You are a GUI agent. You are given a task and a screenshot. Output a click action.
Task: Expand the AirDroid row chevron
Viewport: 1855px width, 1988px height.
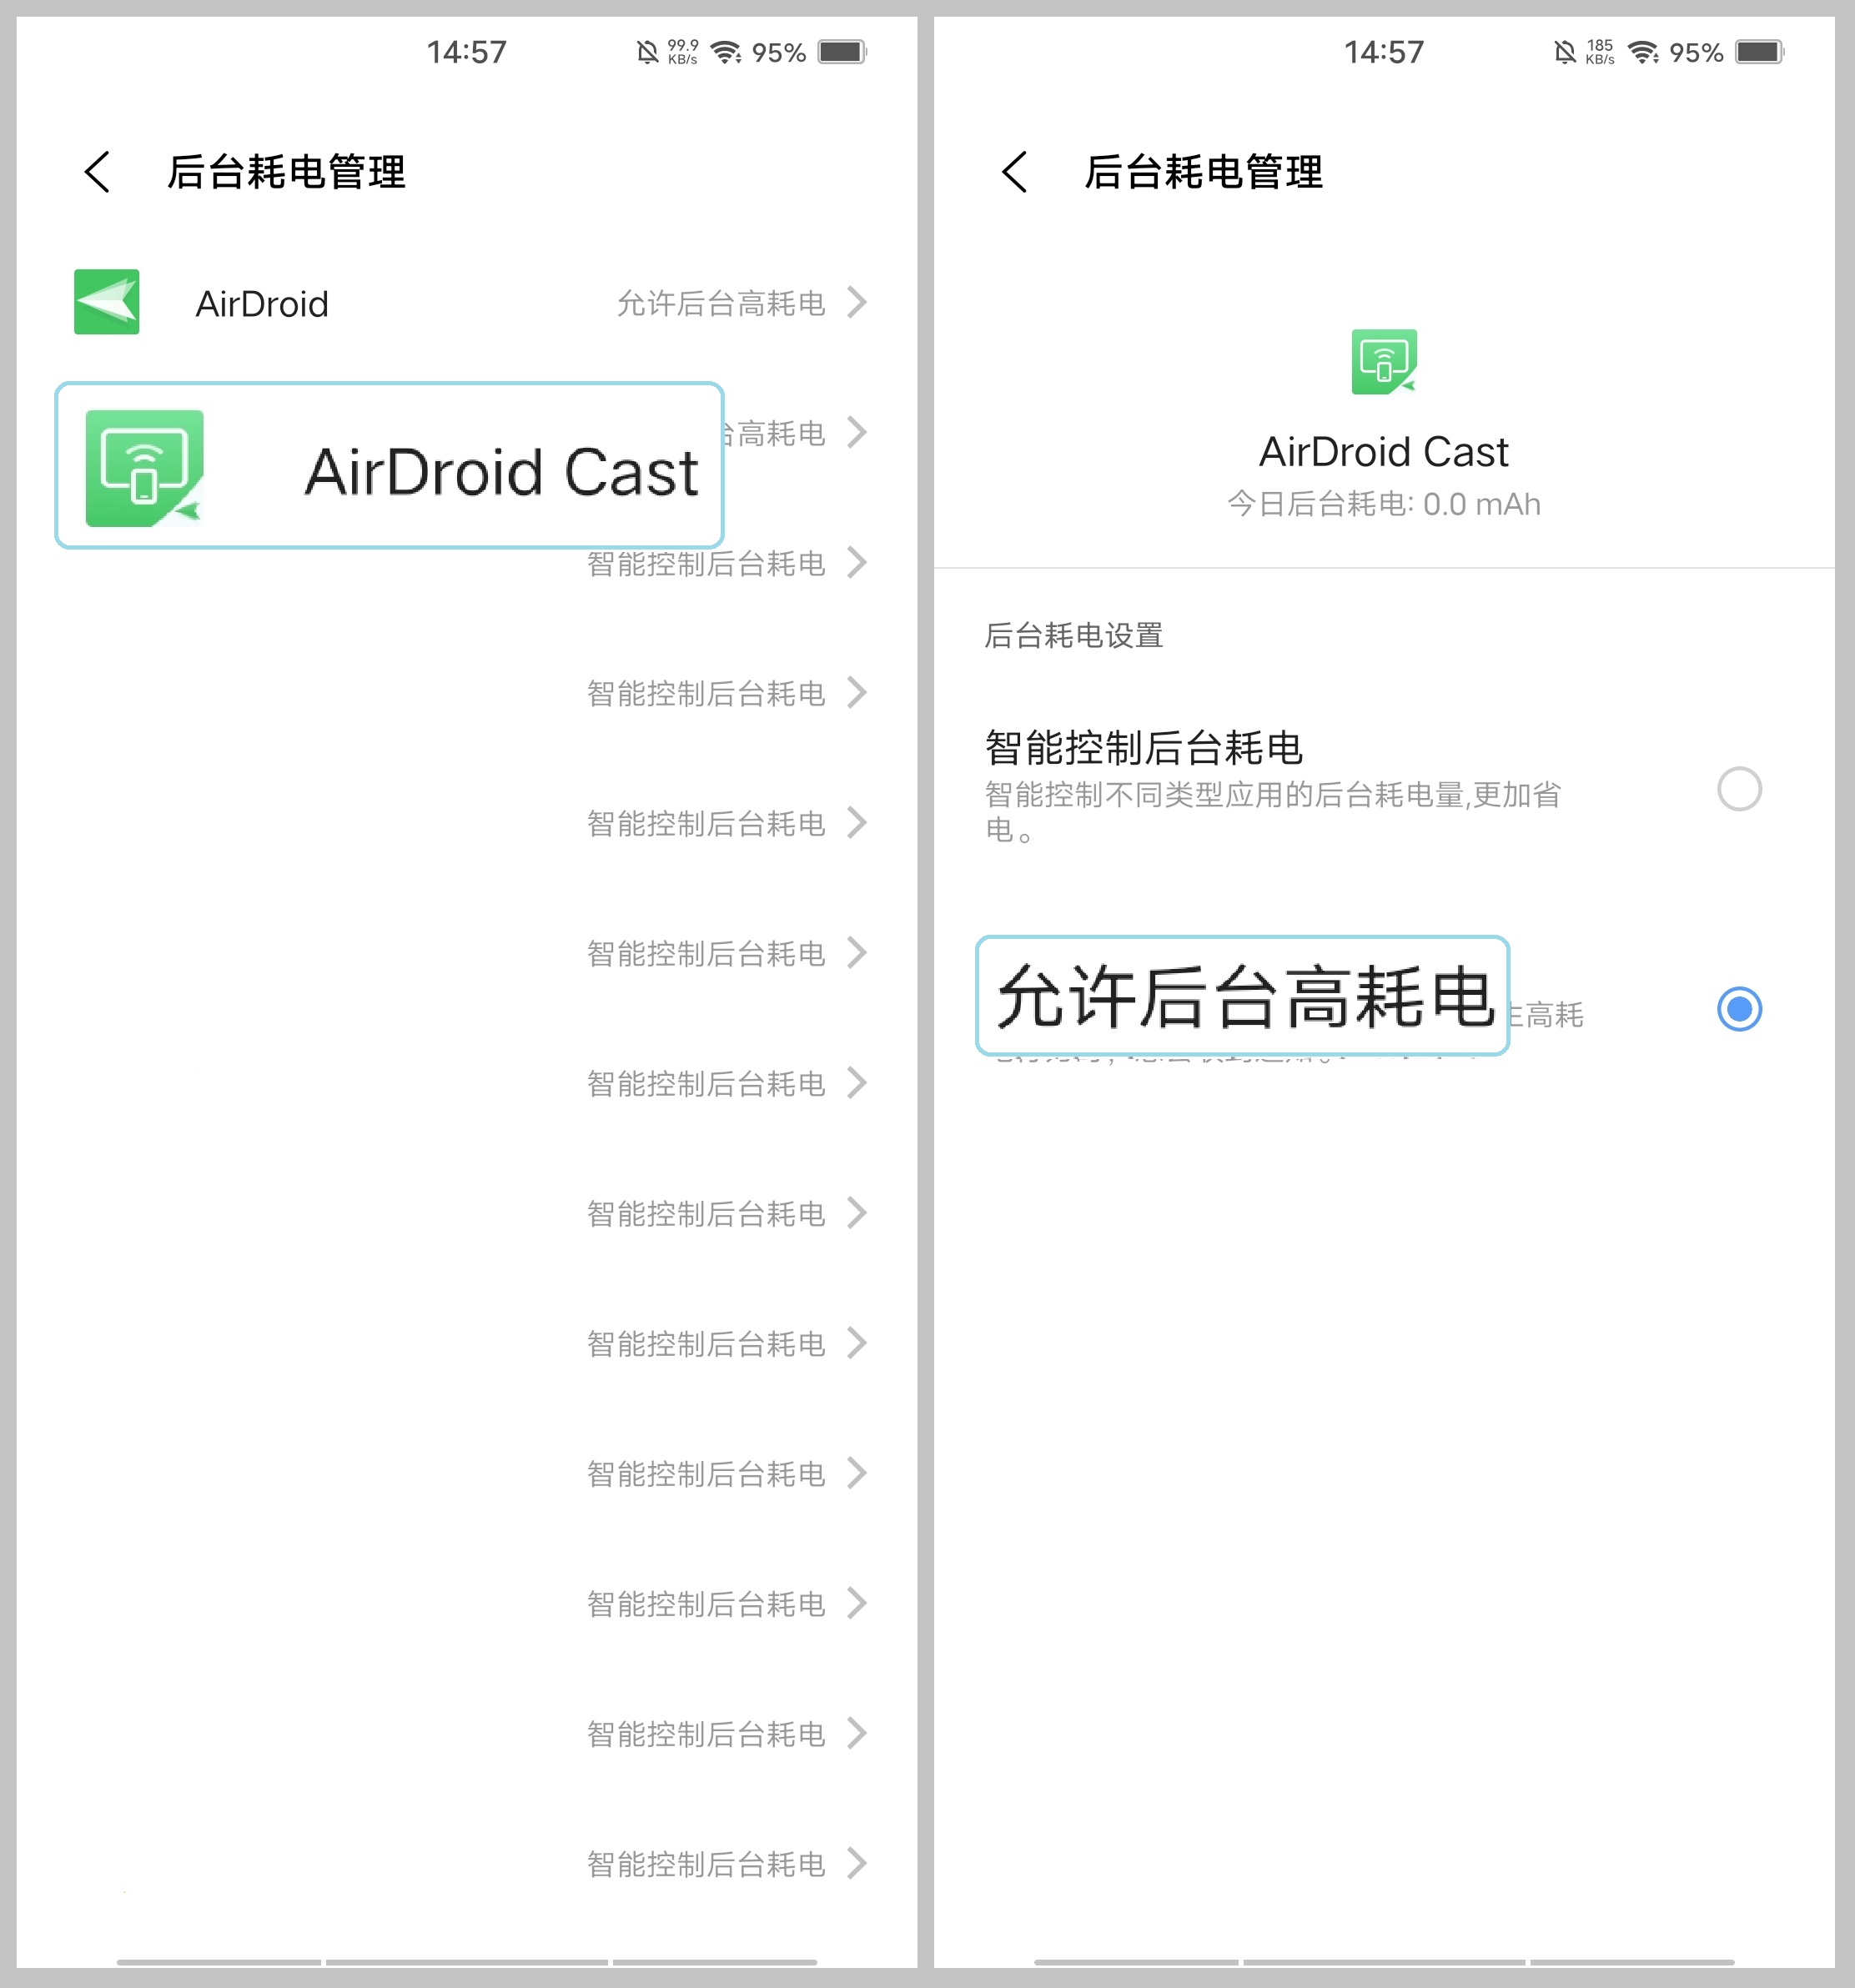pos(857,302)
